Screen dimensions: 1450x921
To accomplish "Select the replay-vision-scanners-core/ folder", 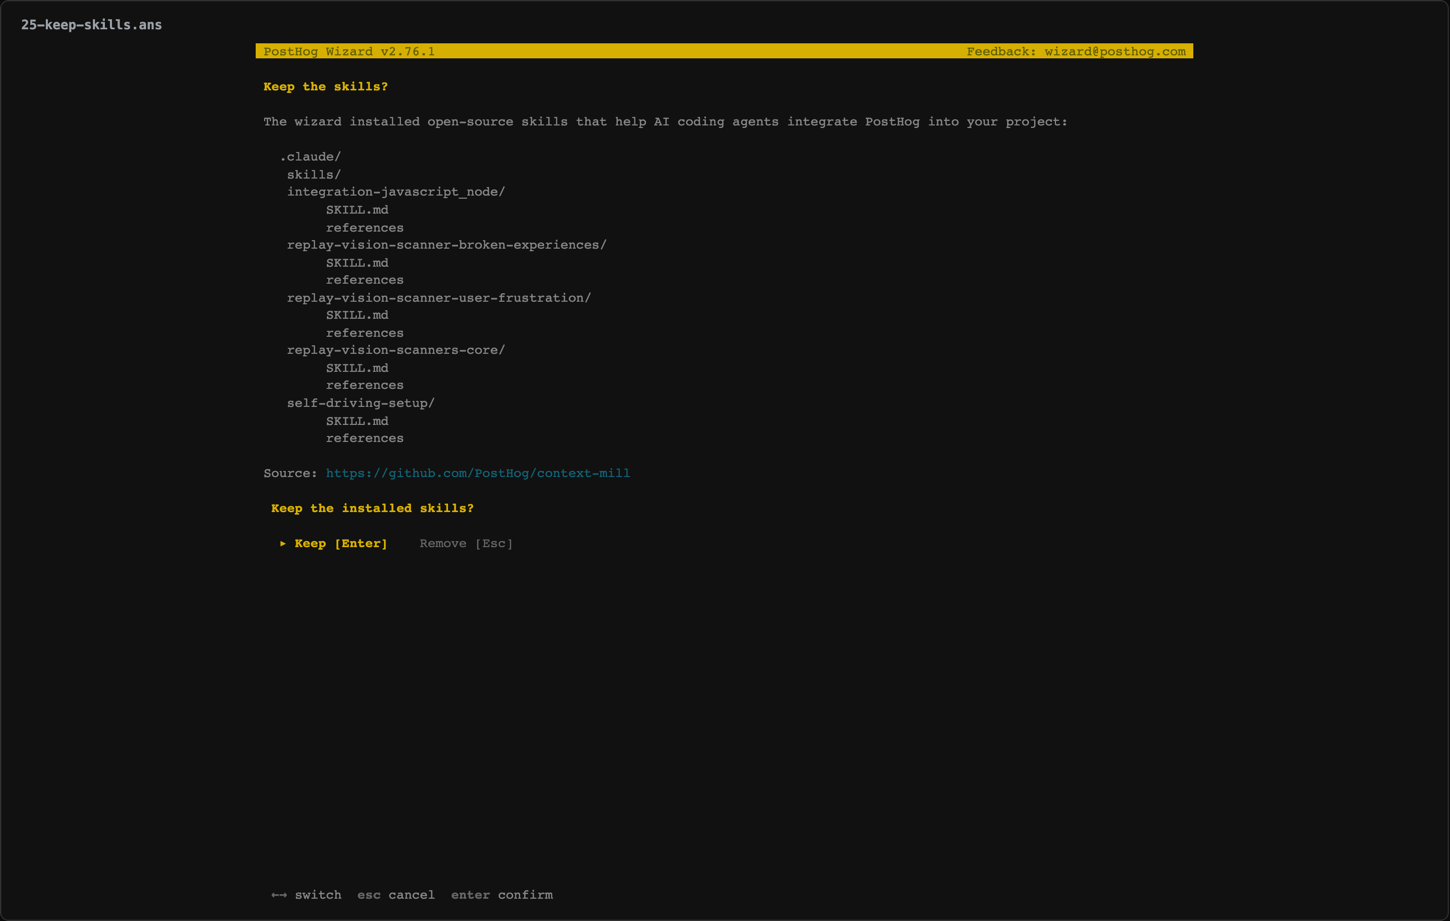I will (x=396, y=350).
